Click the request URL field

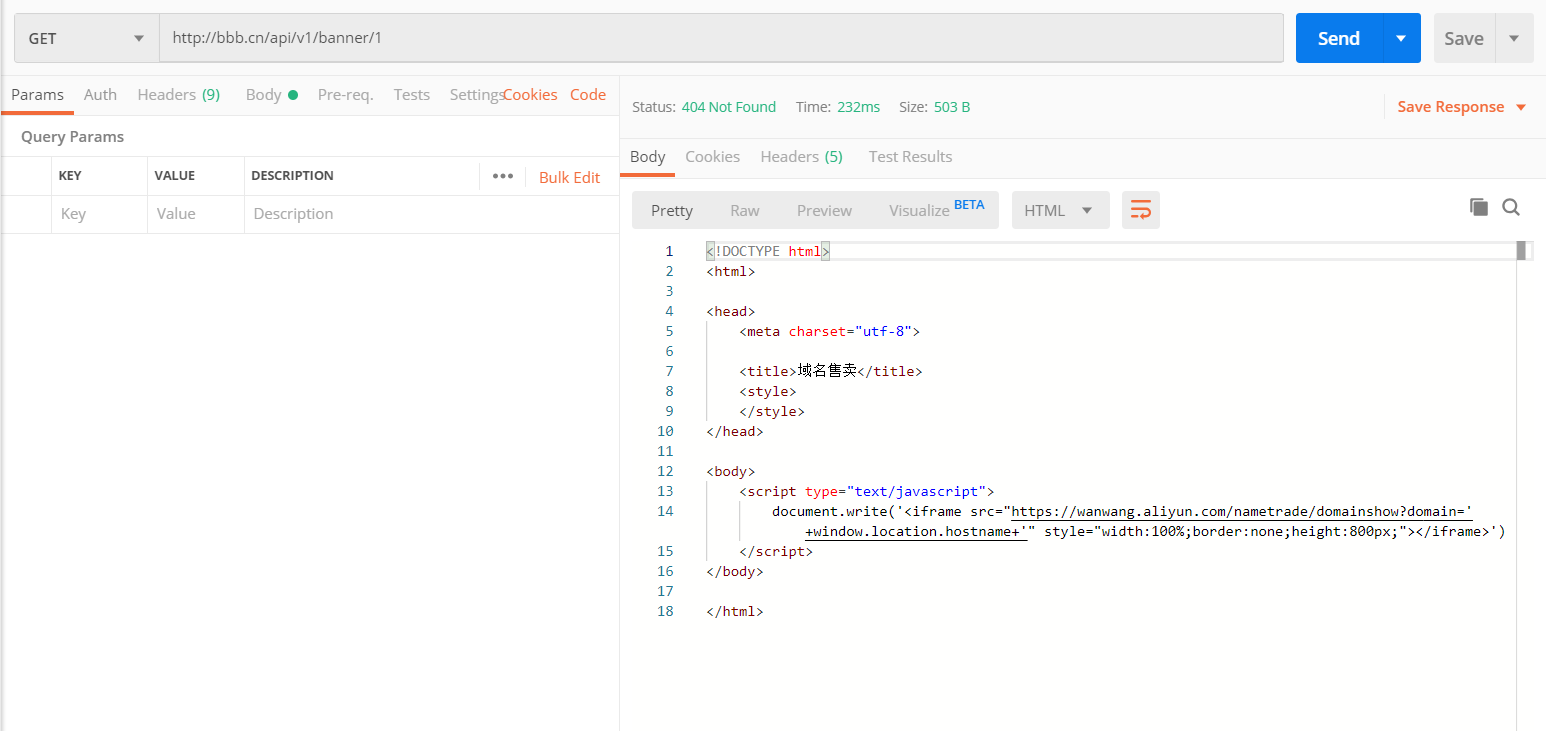[x=721, y=38]
